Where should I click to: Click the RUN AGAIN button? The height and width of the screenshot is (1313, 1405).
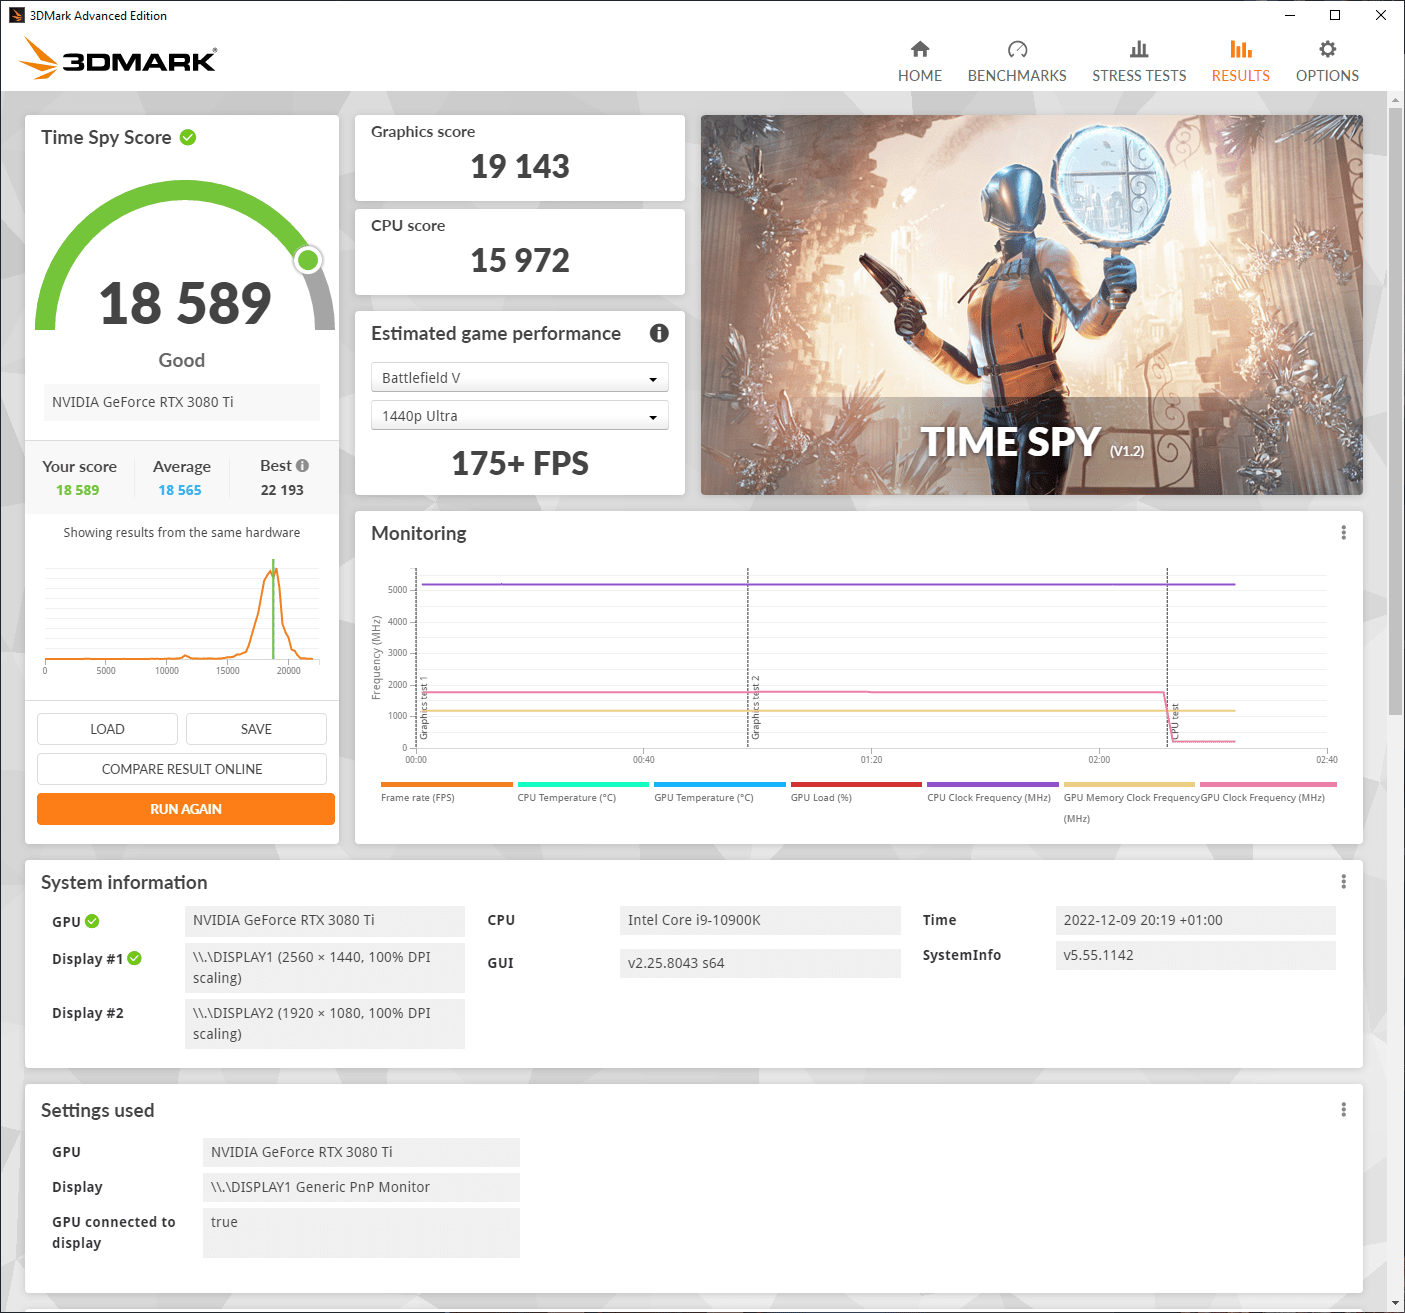click(x=186, y=809)
